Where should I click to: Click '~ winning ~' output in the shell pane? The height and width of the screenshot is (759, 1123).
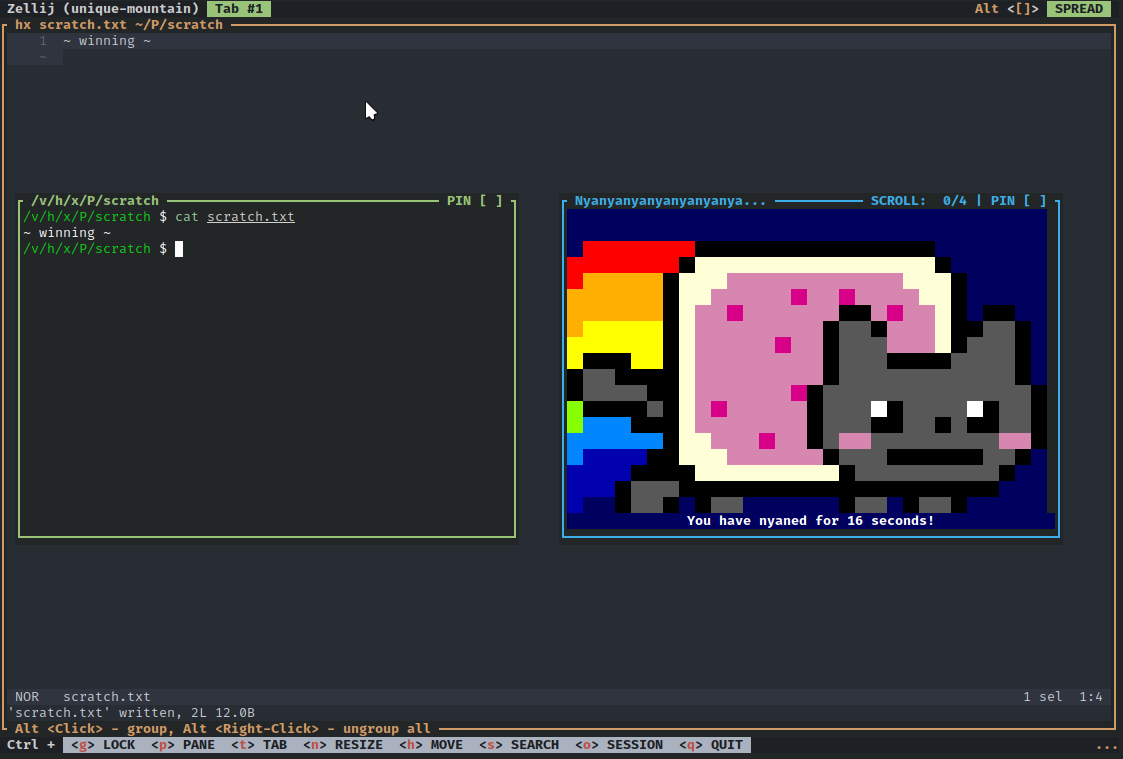[x=67, y=233]
